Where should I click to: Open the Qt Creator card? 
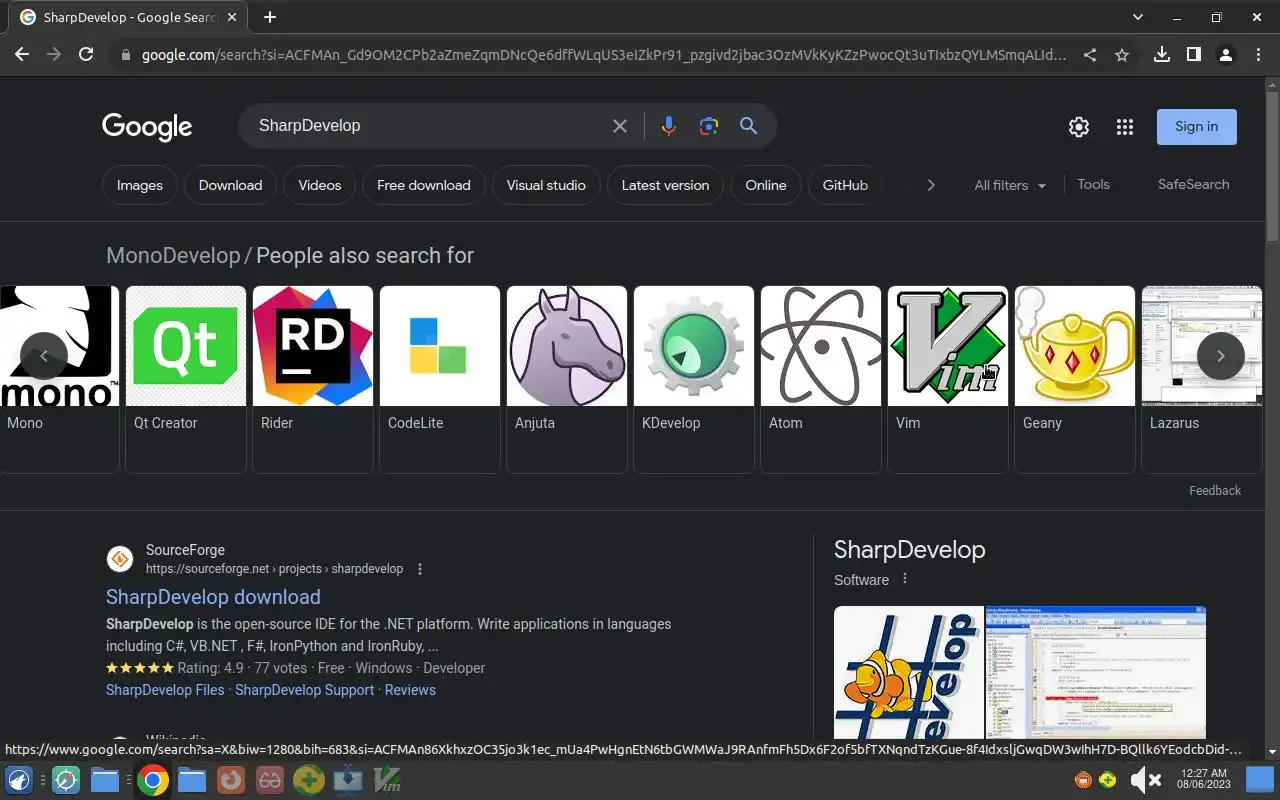click(x=186, y=379)
